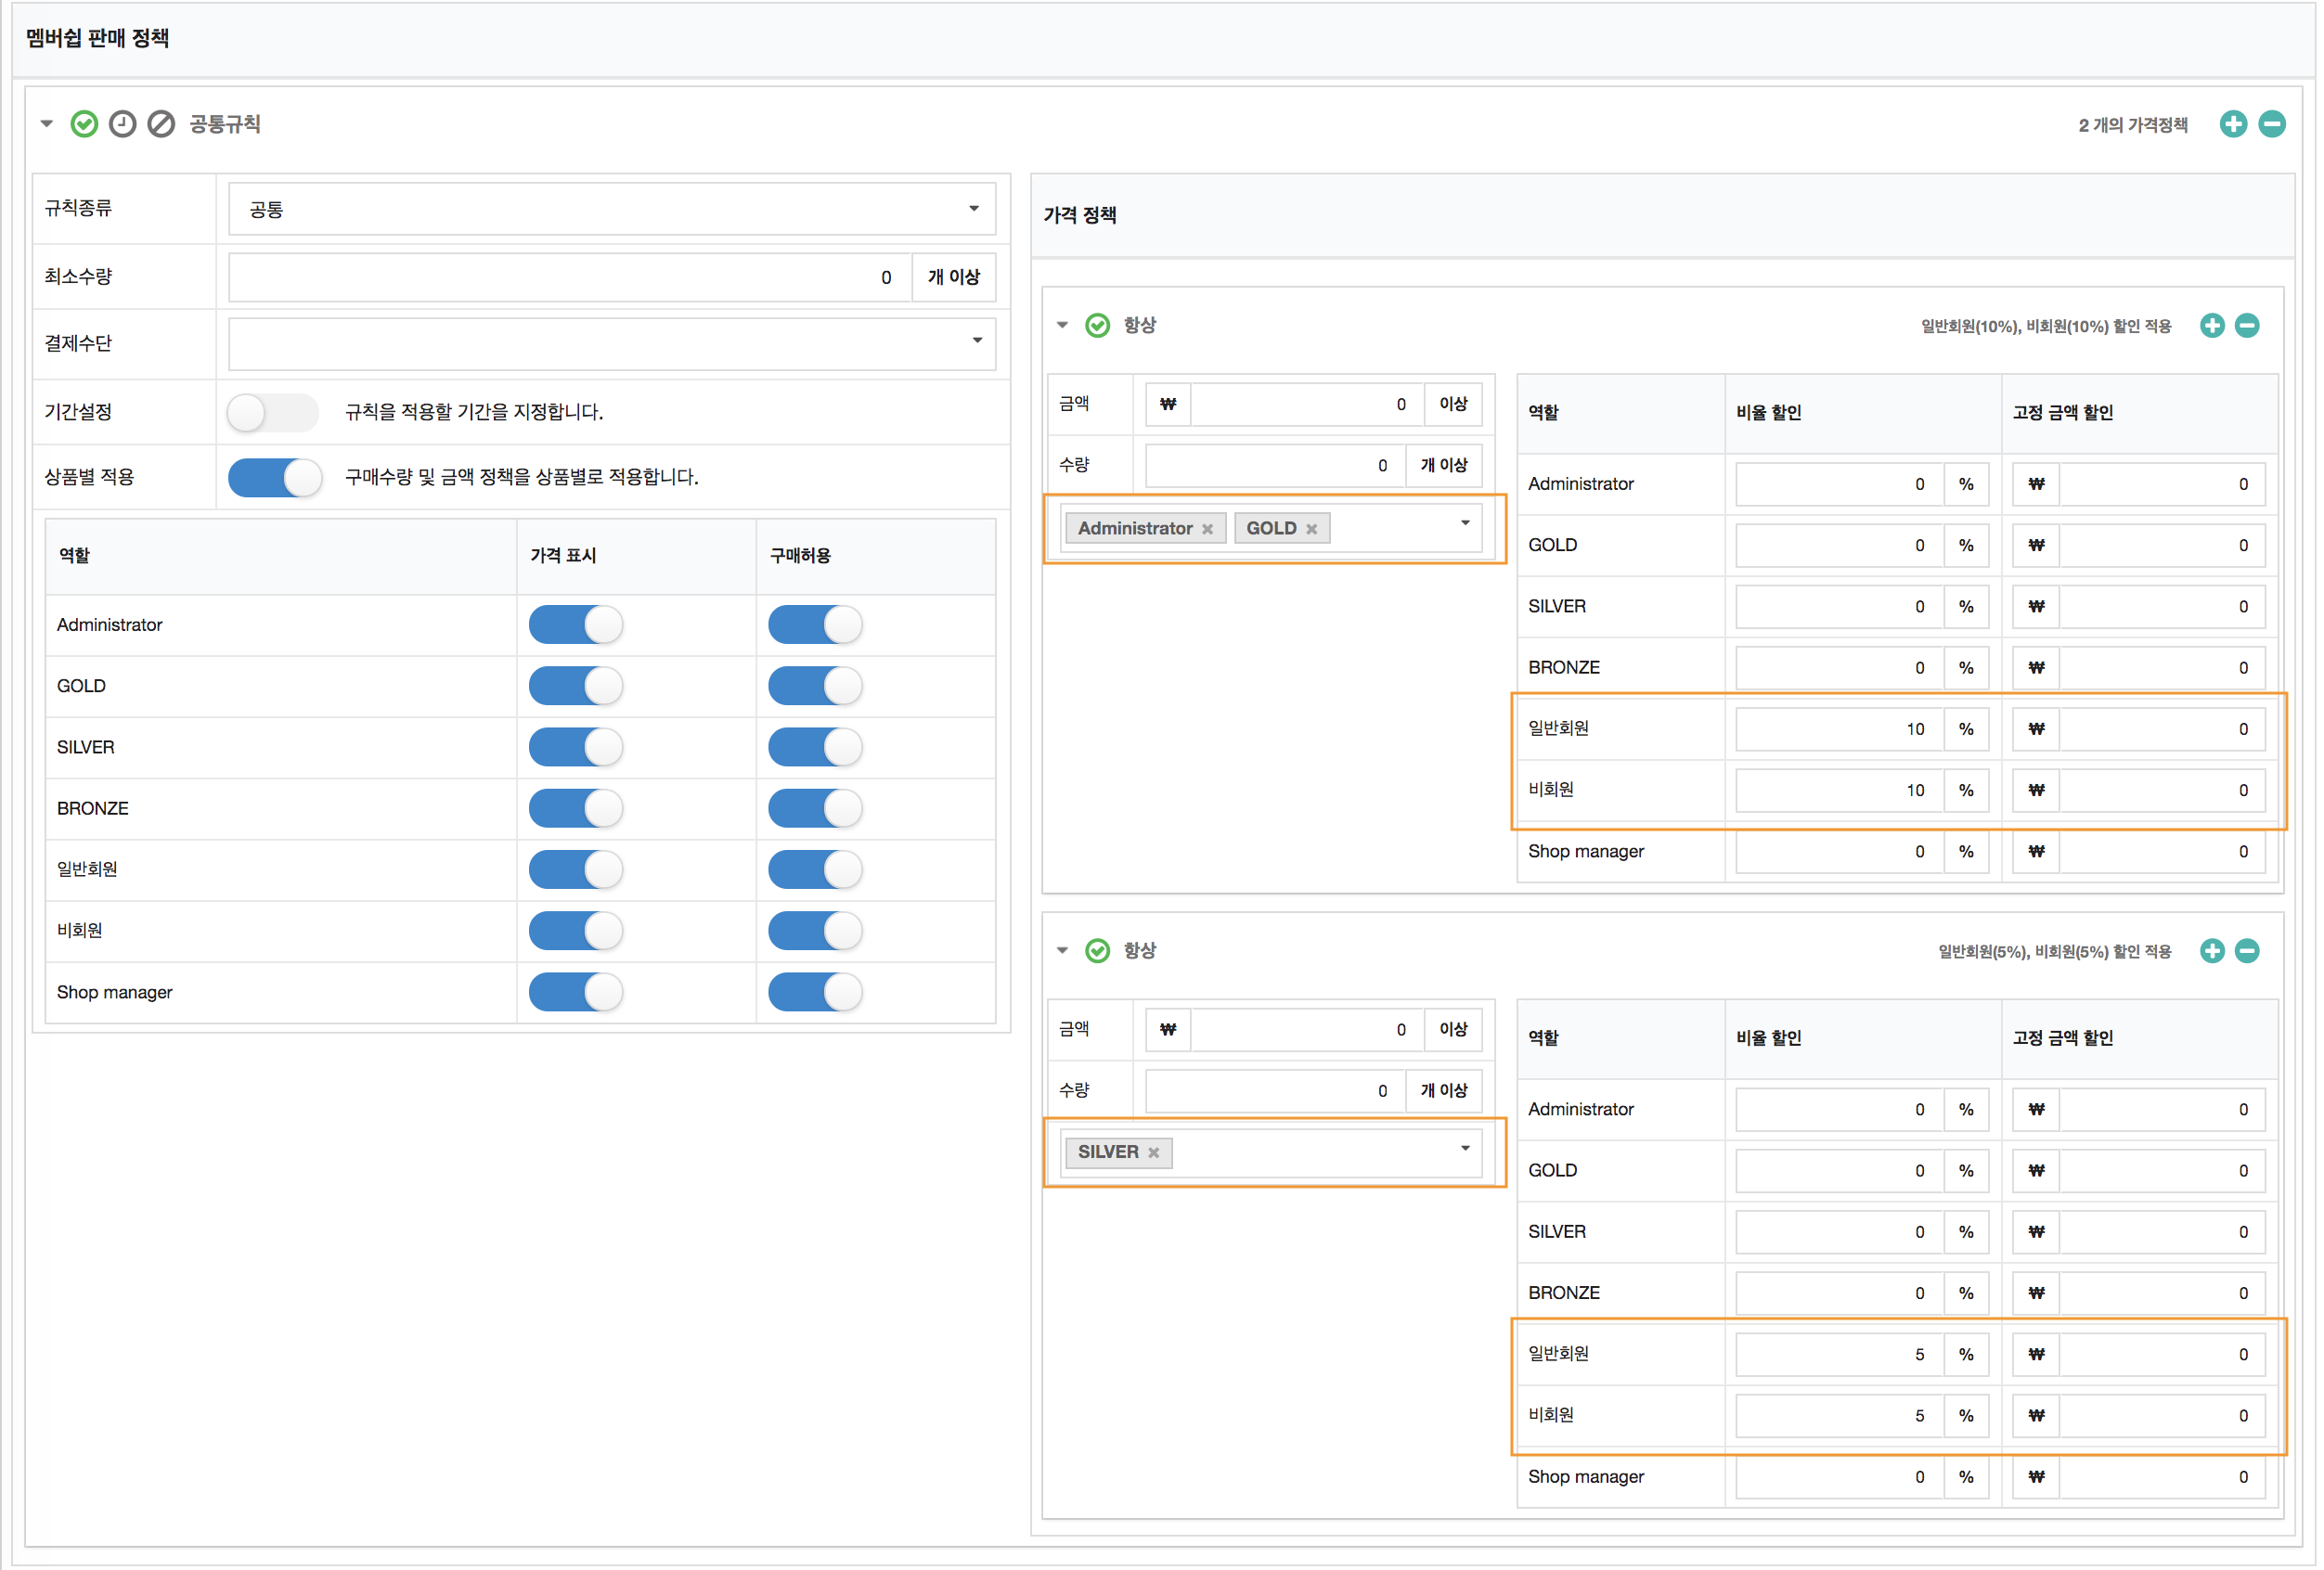
Task: Click the 가격 정책 panel heading
Action: 1080,215
